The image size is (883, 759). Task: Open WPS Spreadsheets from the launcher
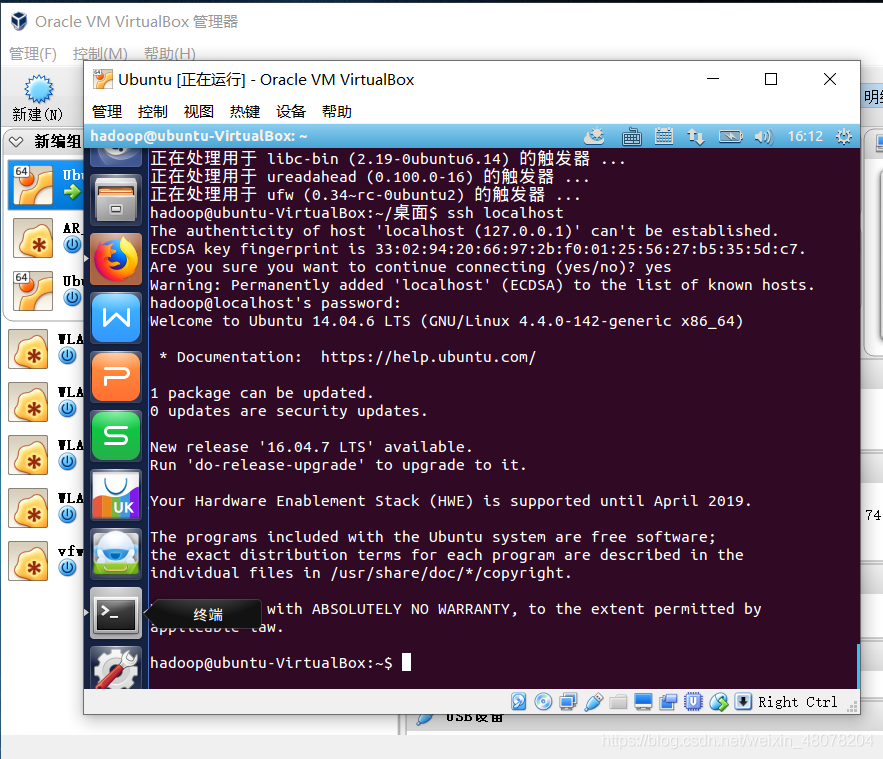(114, 436)
